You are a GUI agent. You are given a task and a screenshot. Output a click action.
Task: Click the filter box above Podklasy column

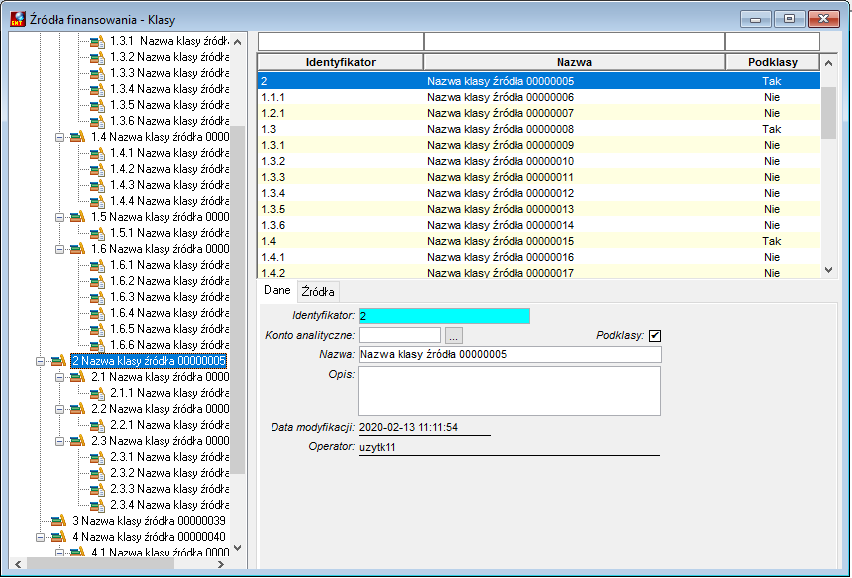[772, 41]
